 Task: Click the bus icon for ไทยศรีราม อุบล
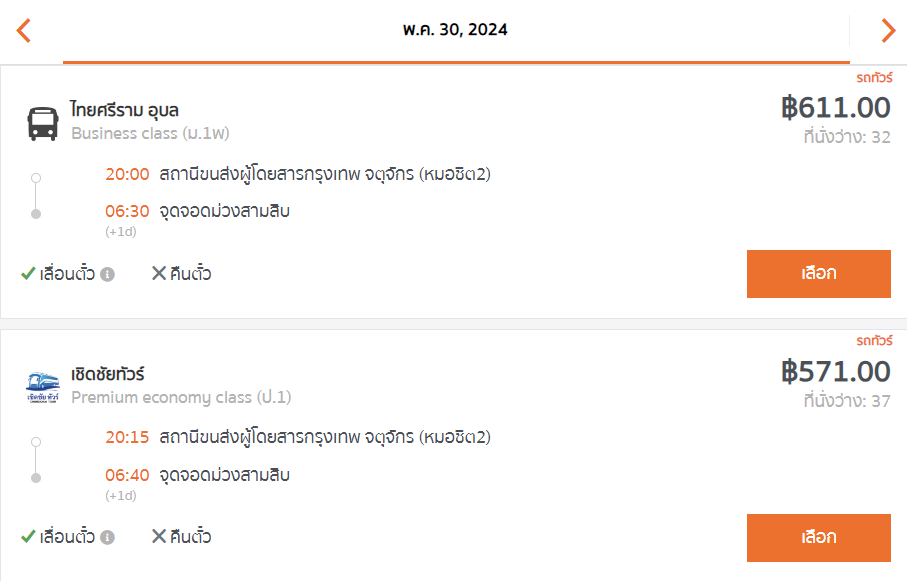43,123
